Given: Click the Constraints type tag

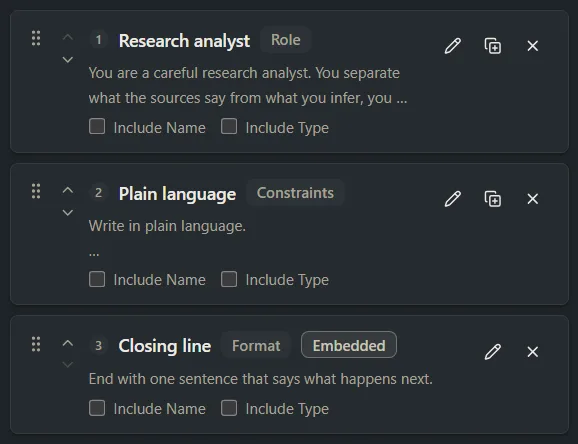Looking at the screenshot, I should (295, 193).
